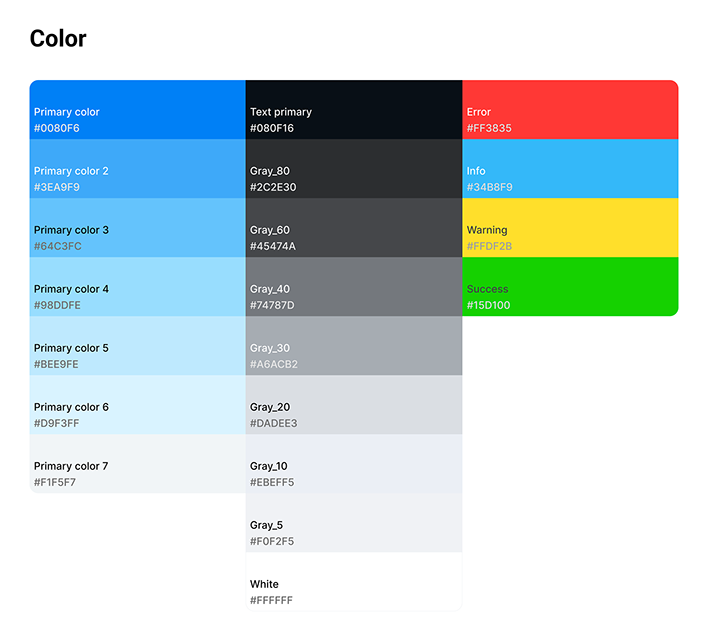Pick the blue Info swatch

(570, 169)
